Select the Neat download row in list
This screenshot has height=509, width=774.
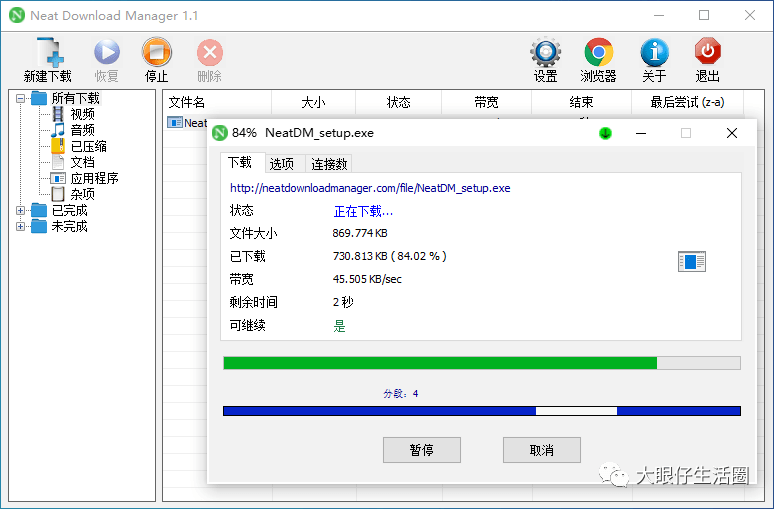click(188, 123)
